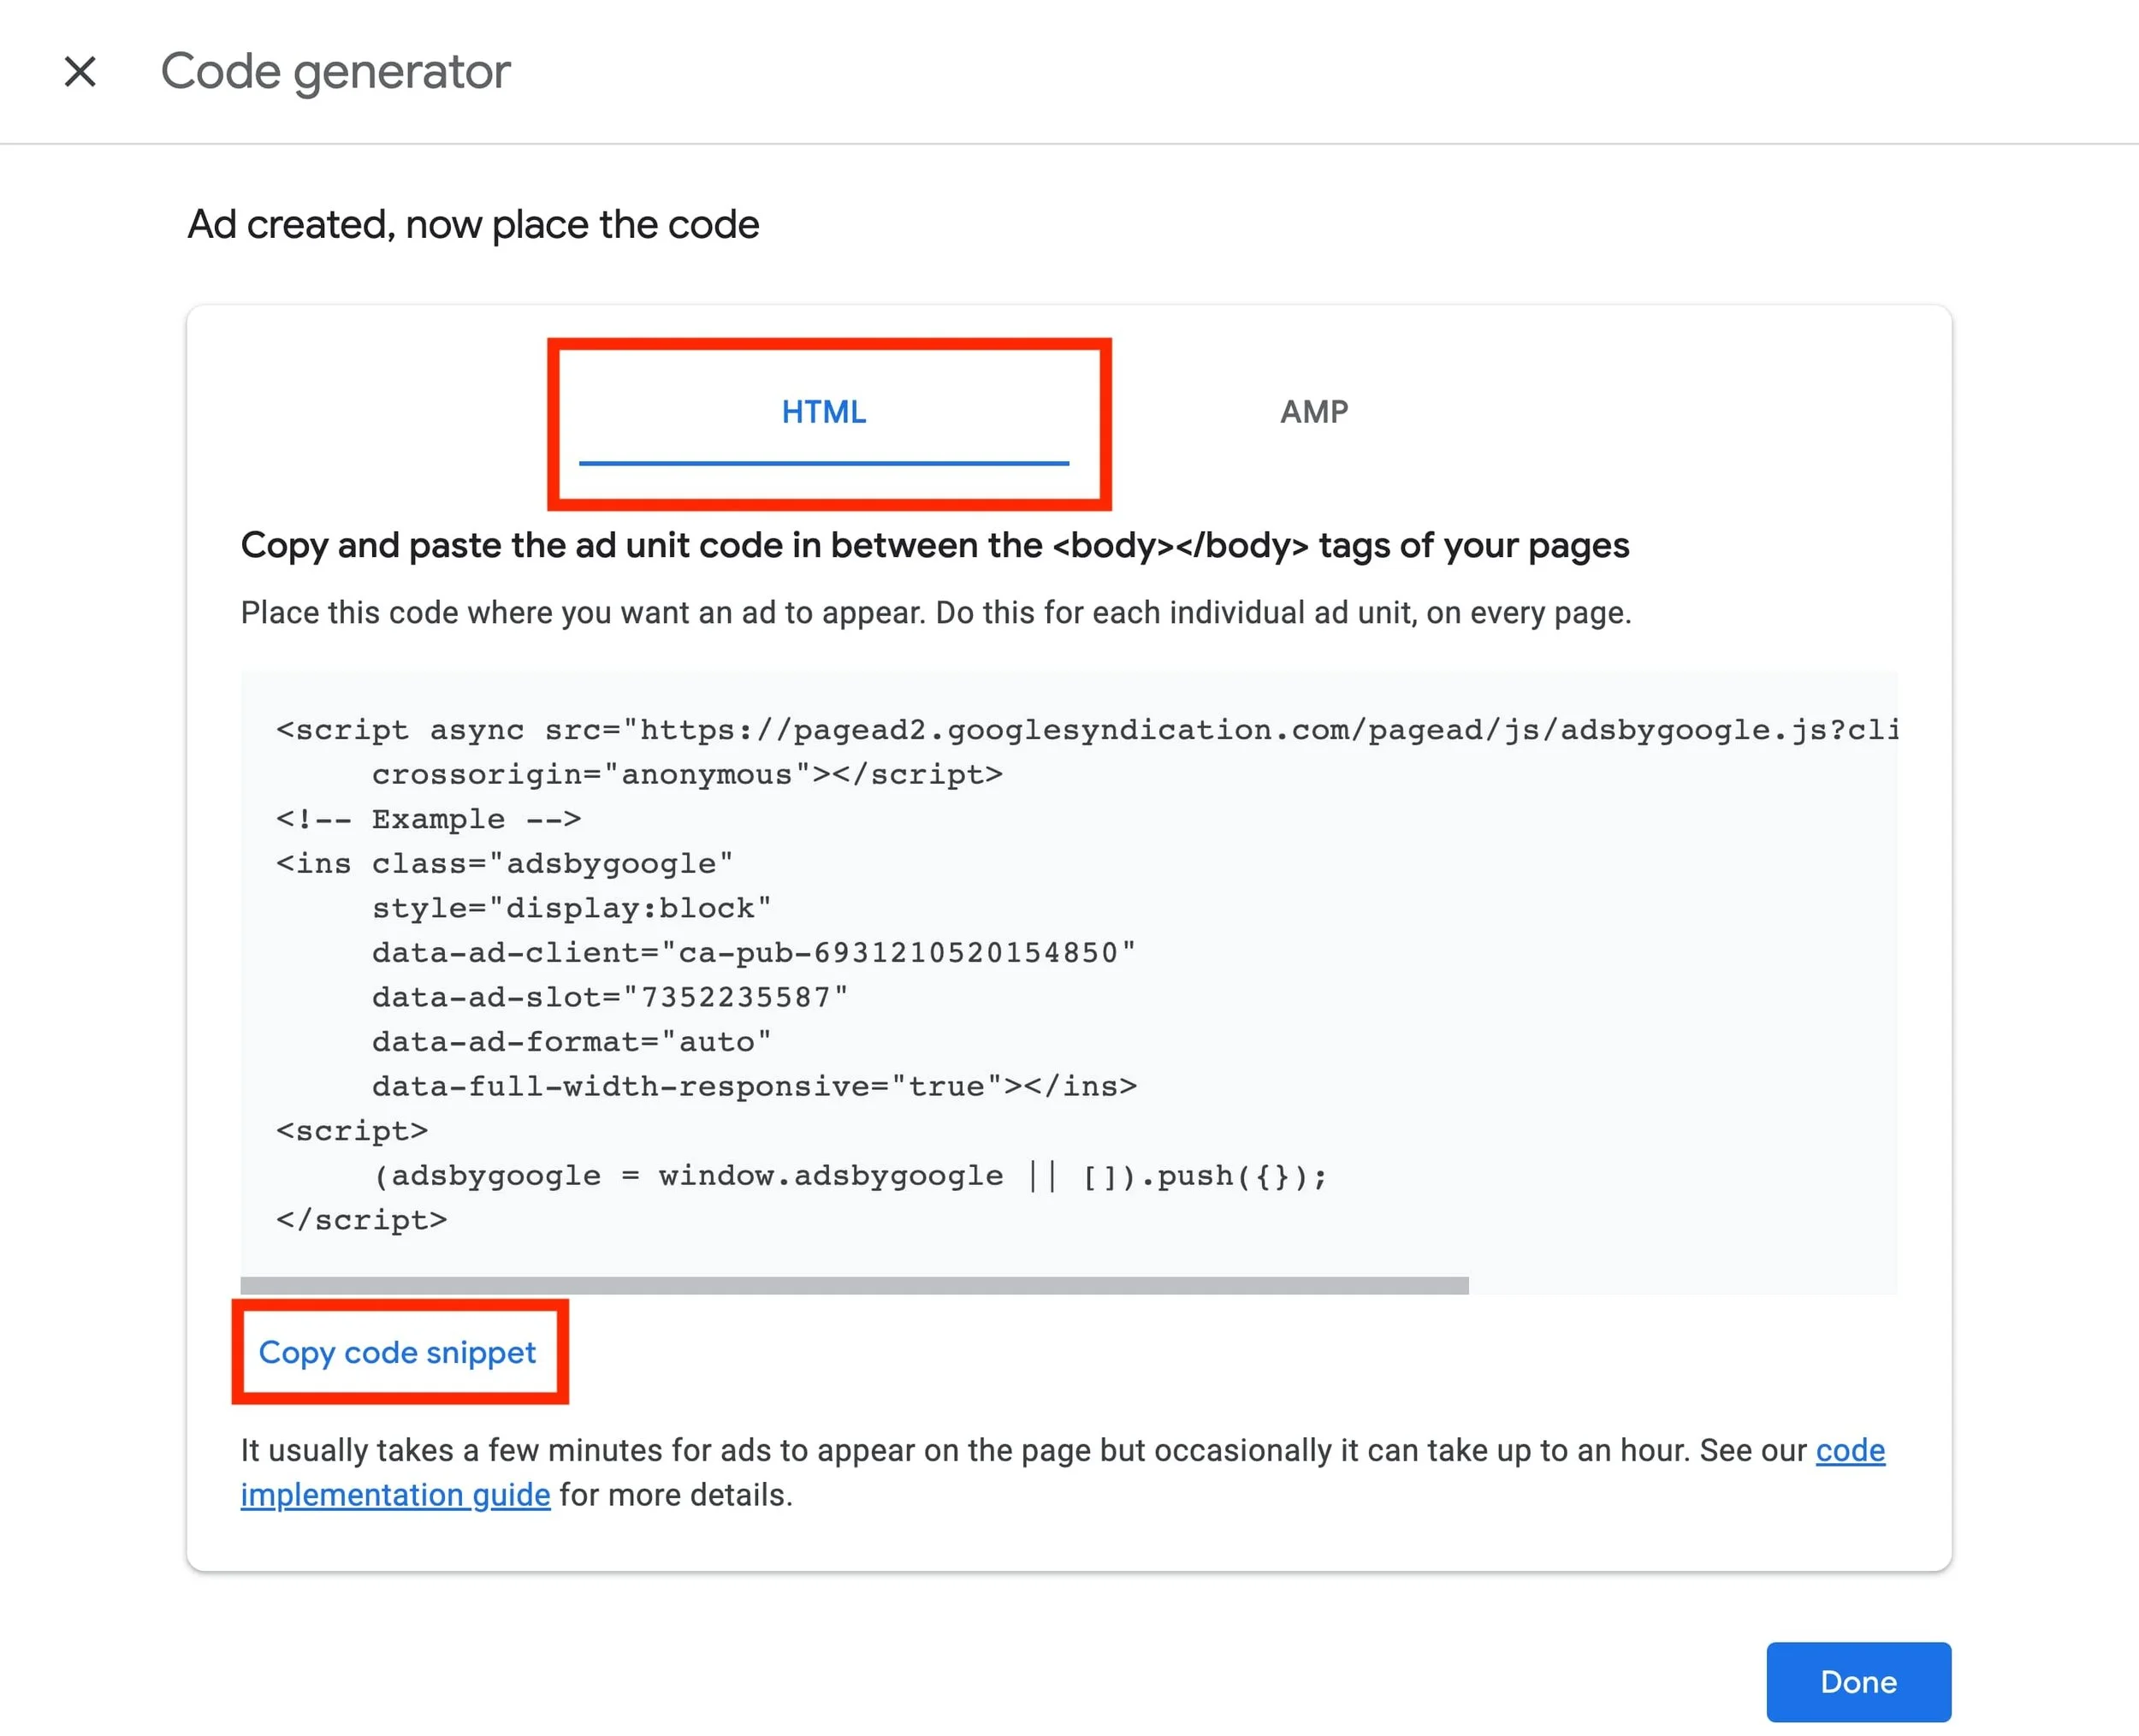This screenshot has height=1736, width=2139.
Task: Click the data-ad-format="auto" line
Action: tap(571, 1042)
